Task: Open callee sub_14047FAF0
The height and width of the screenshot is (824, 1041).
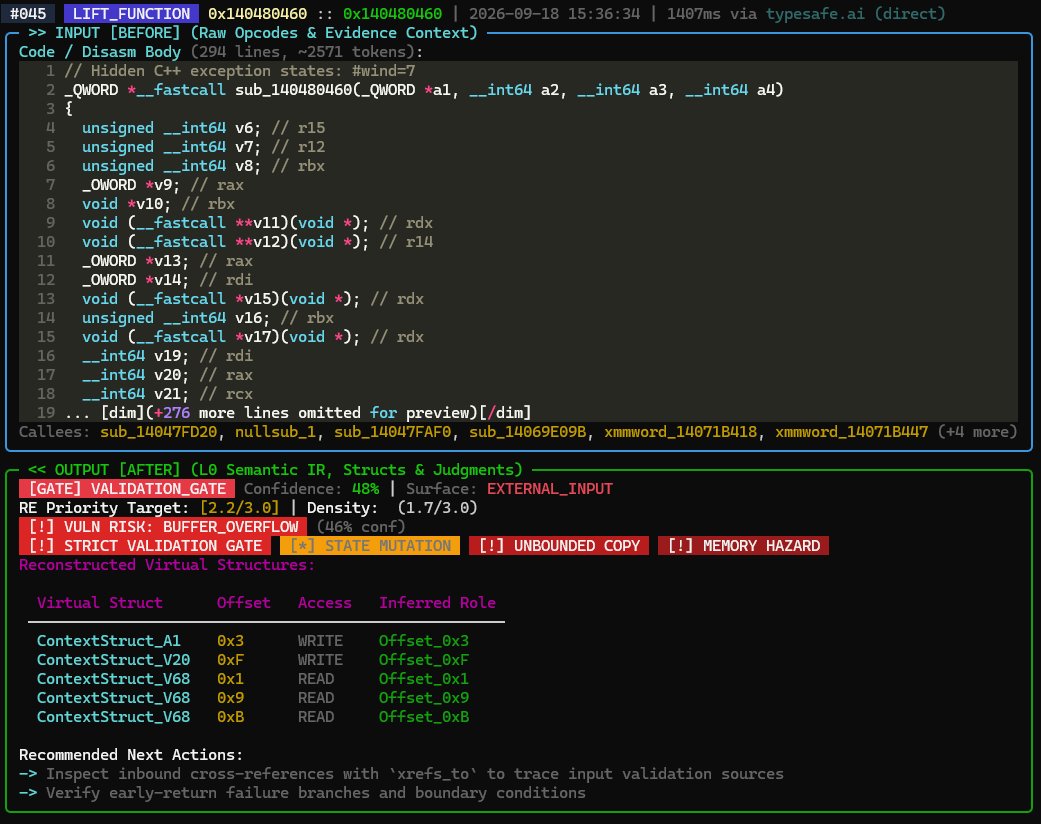Action: tap(392, 432)
